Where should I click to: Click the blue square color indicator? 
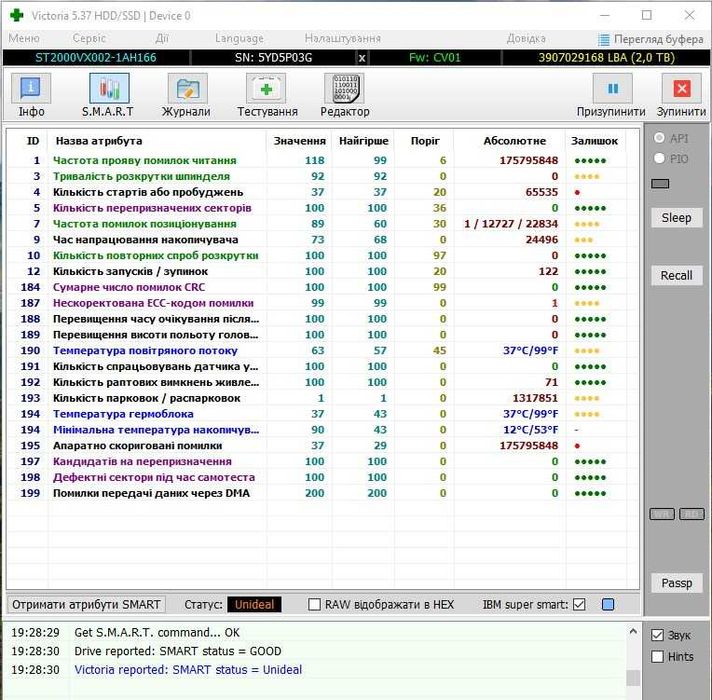click(608, 604)
